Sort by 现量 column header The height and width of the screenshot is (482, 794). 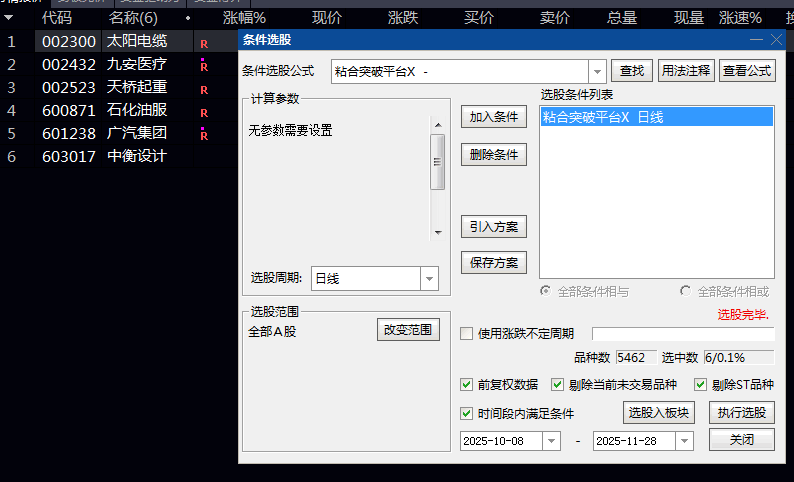(689, 18)
